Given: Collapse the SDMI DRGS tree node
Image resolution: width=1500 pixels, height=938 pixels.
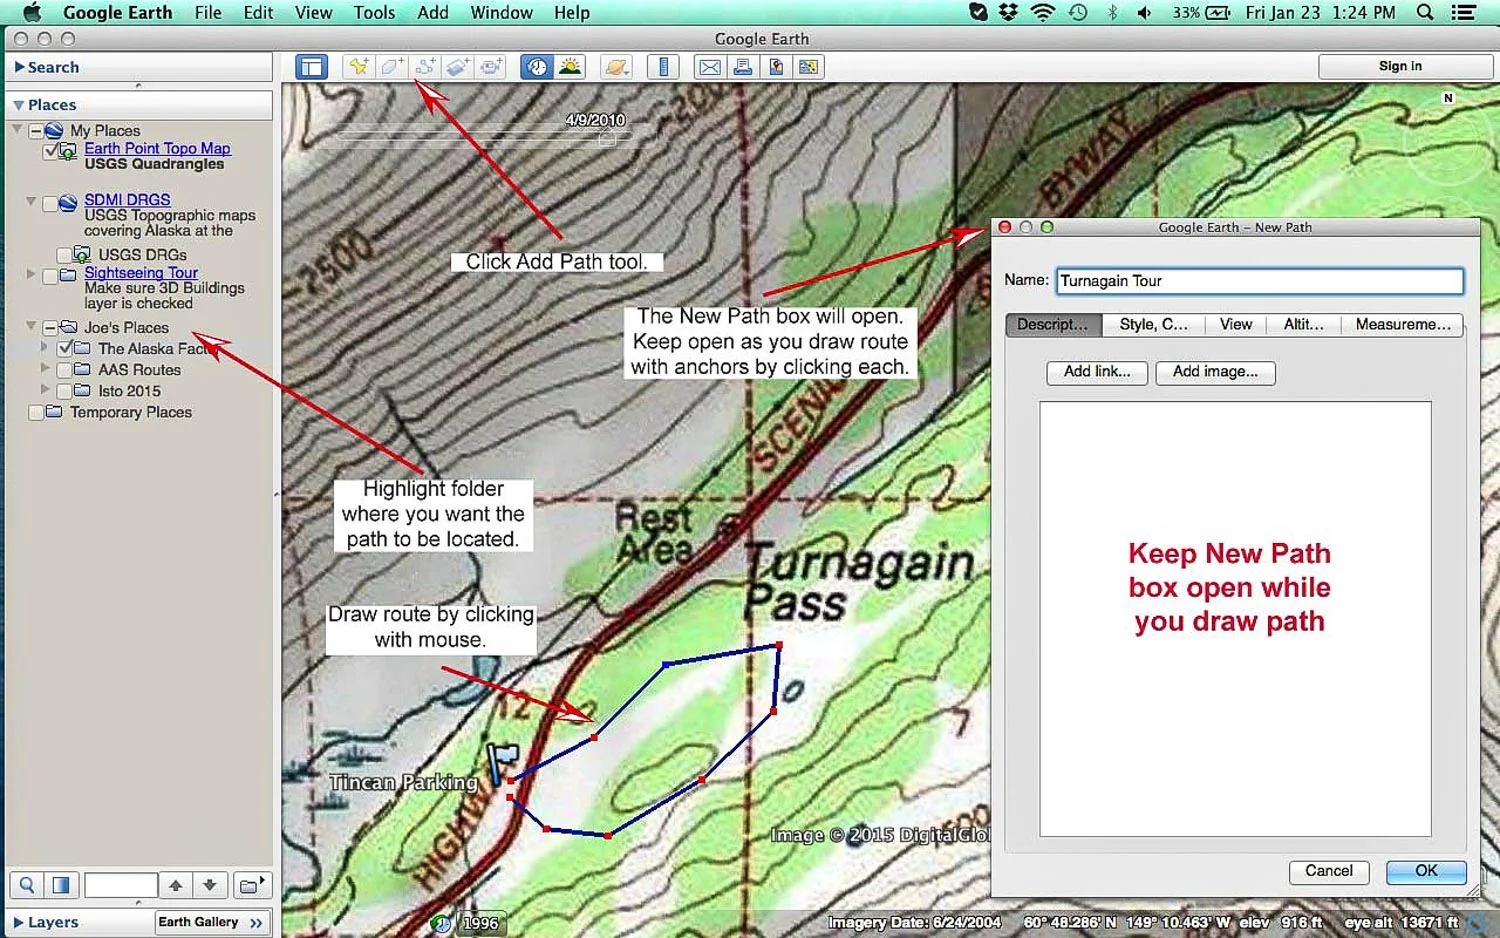Looking at the screenshot, I should click(x=31, y=201).
